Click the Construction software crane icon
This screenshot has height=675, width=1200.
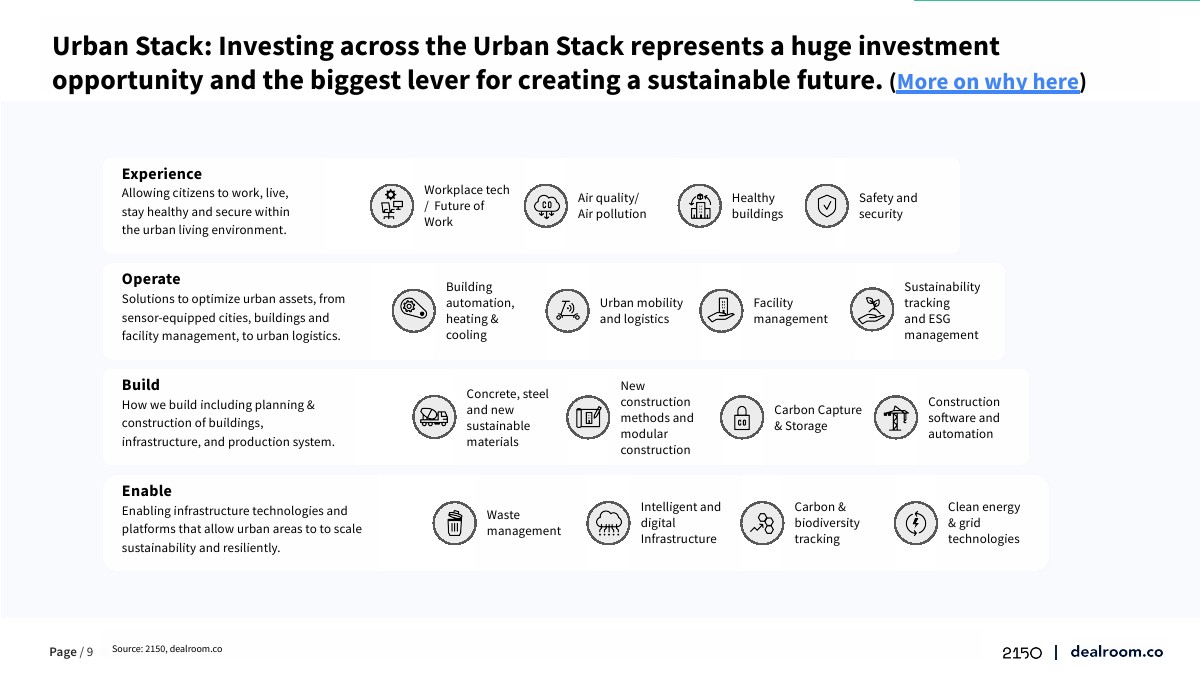click(895, 417)
